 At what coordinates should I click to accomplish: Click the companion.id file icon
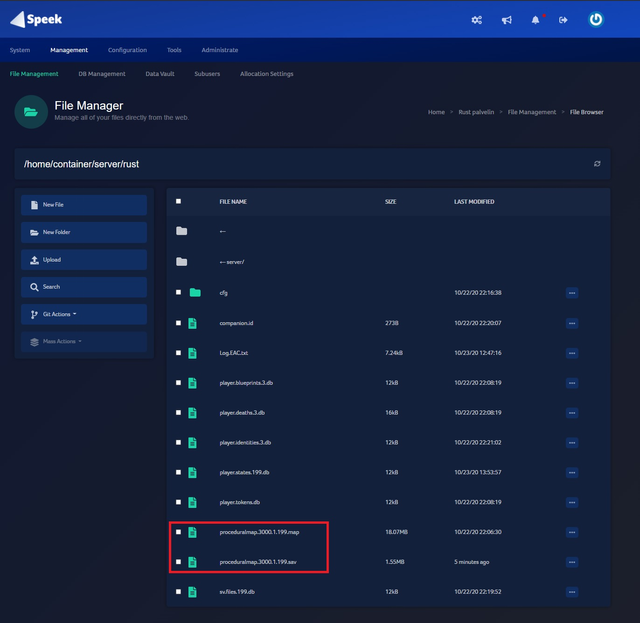[x=192, y=323]
